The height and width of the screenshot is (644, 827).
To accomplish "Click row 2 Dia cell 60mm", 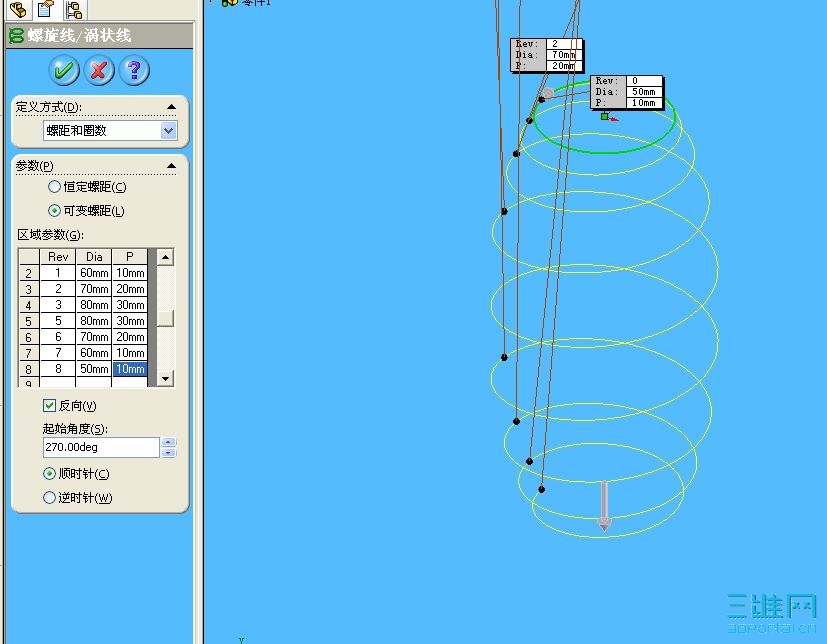I will point(94,273).
